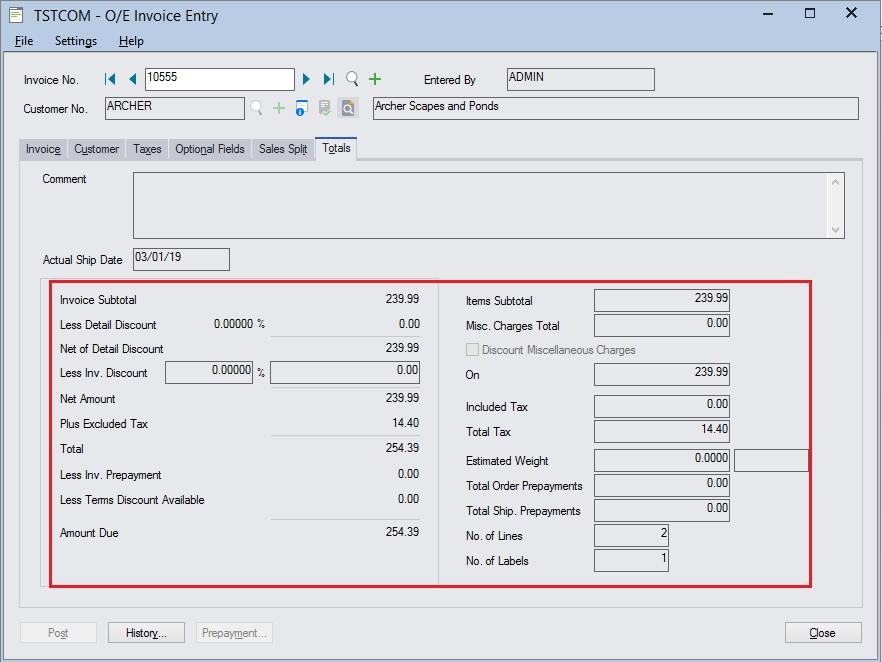
Task: Jump to the last invoice record
Action: [x=329, y=79]
